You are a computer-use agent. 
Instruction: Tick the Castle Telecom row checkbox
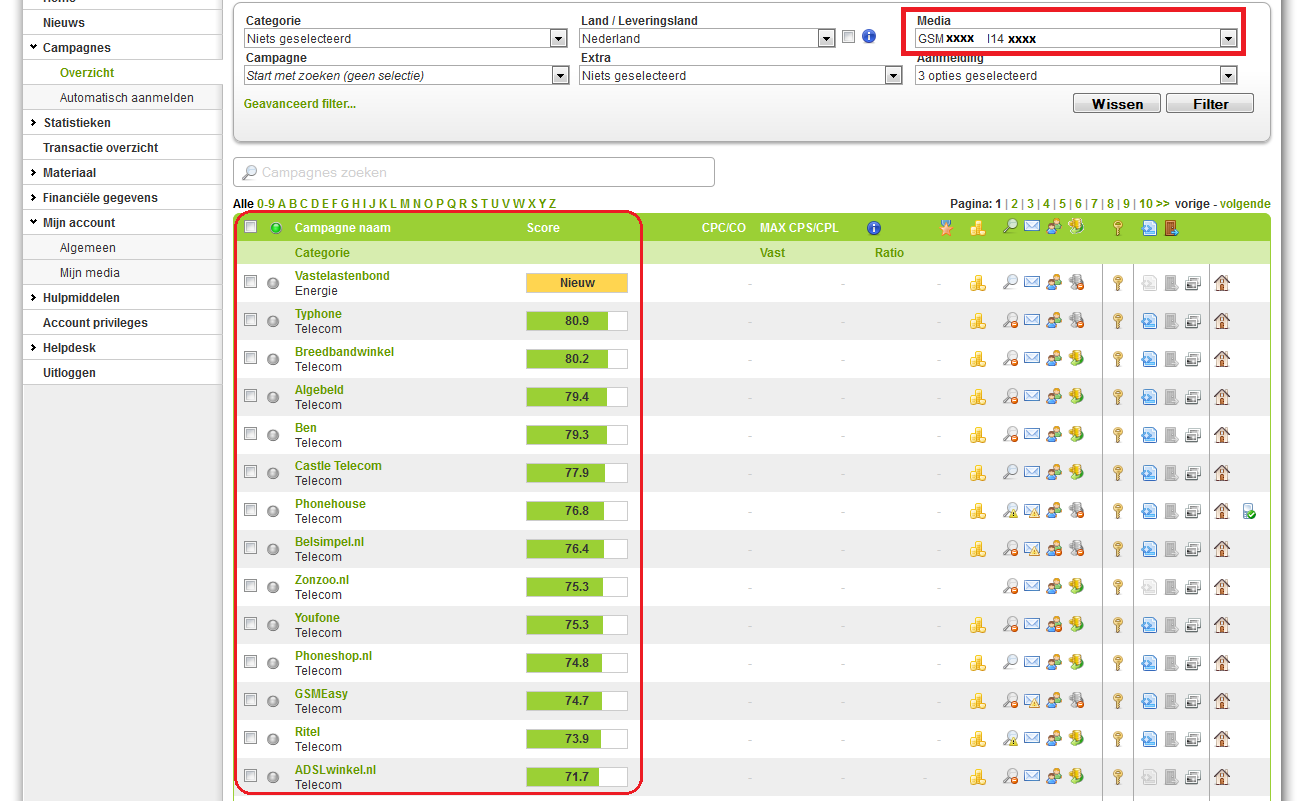[250, 472]
